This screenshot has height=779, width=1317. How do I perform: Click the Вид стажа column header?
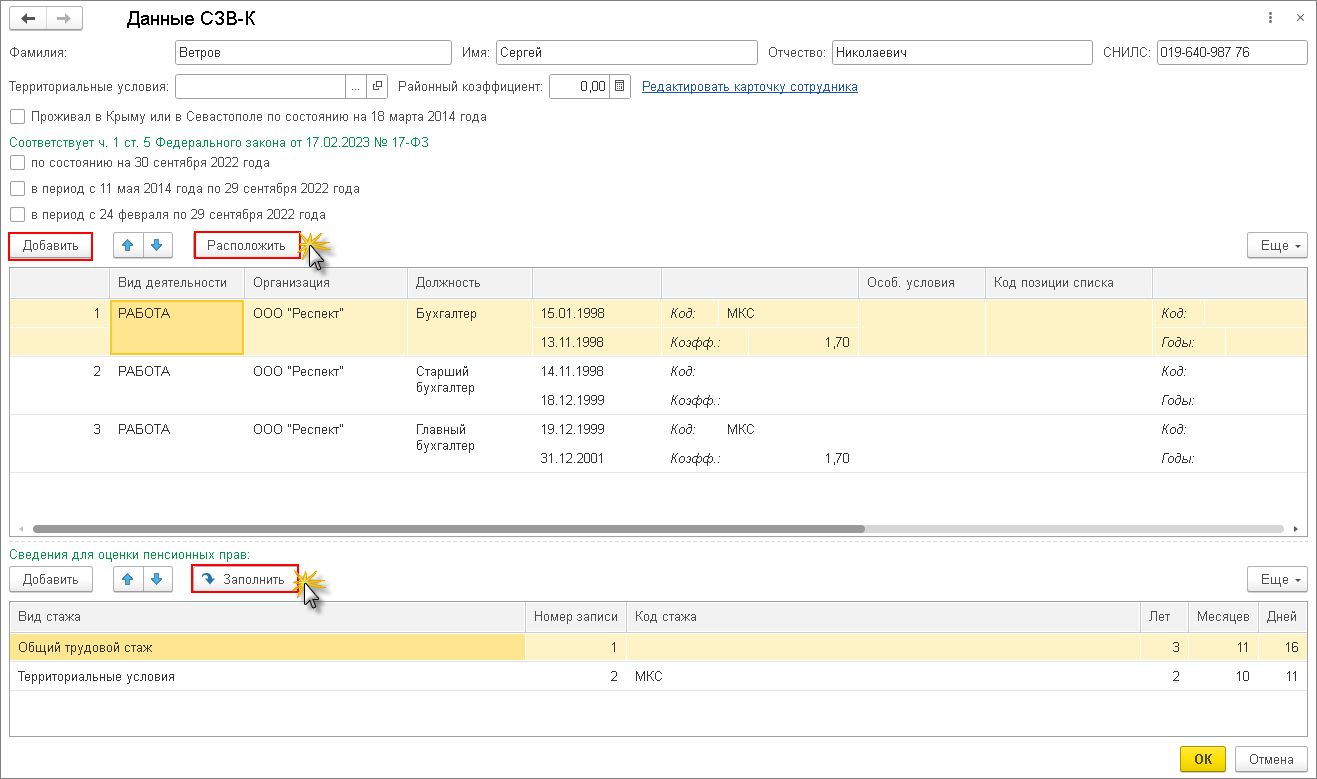268,617
